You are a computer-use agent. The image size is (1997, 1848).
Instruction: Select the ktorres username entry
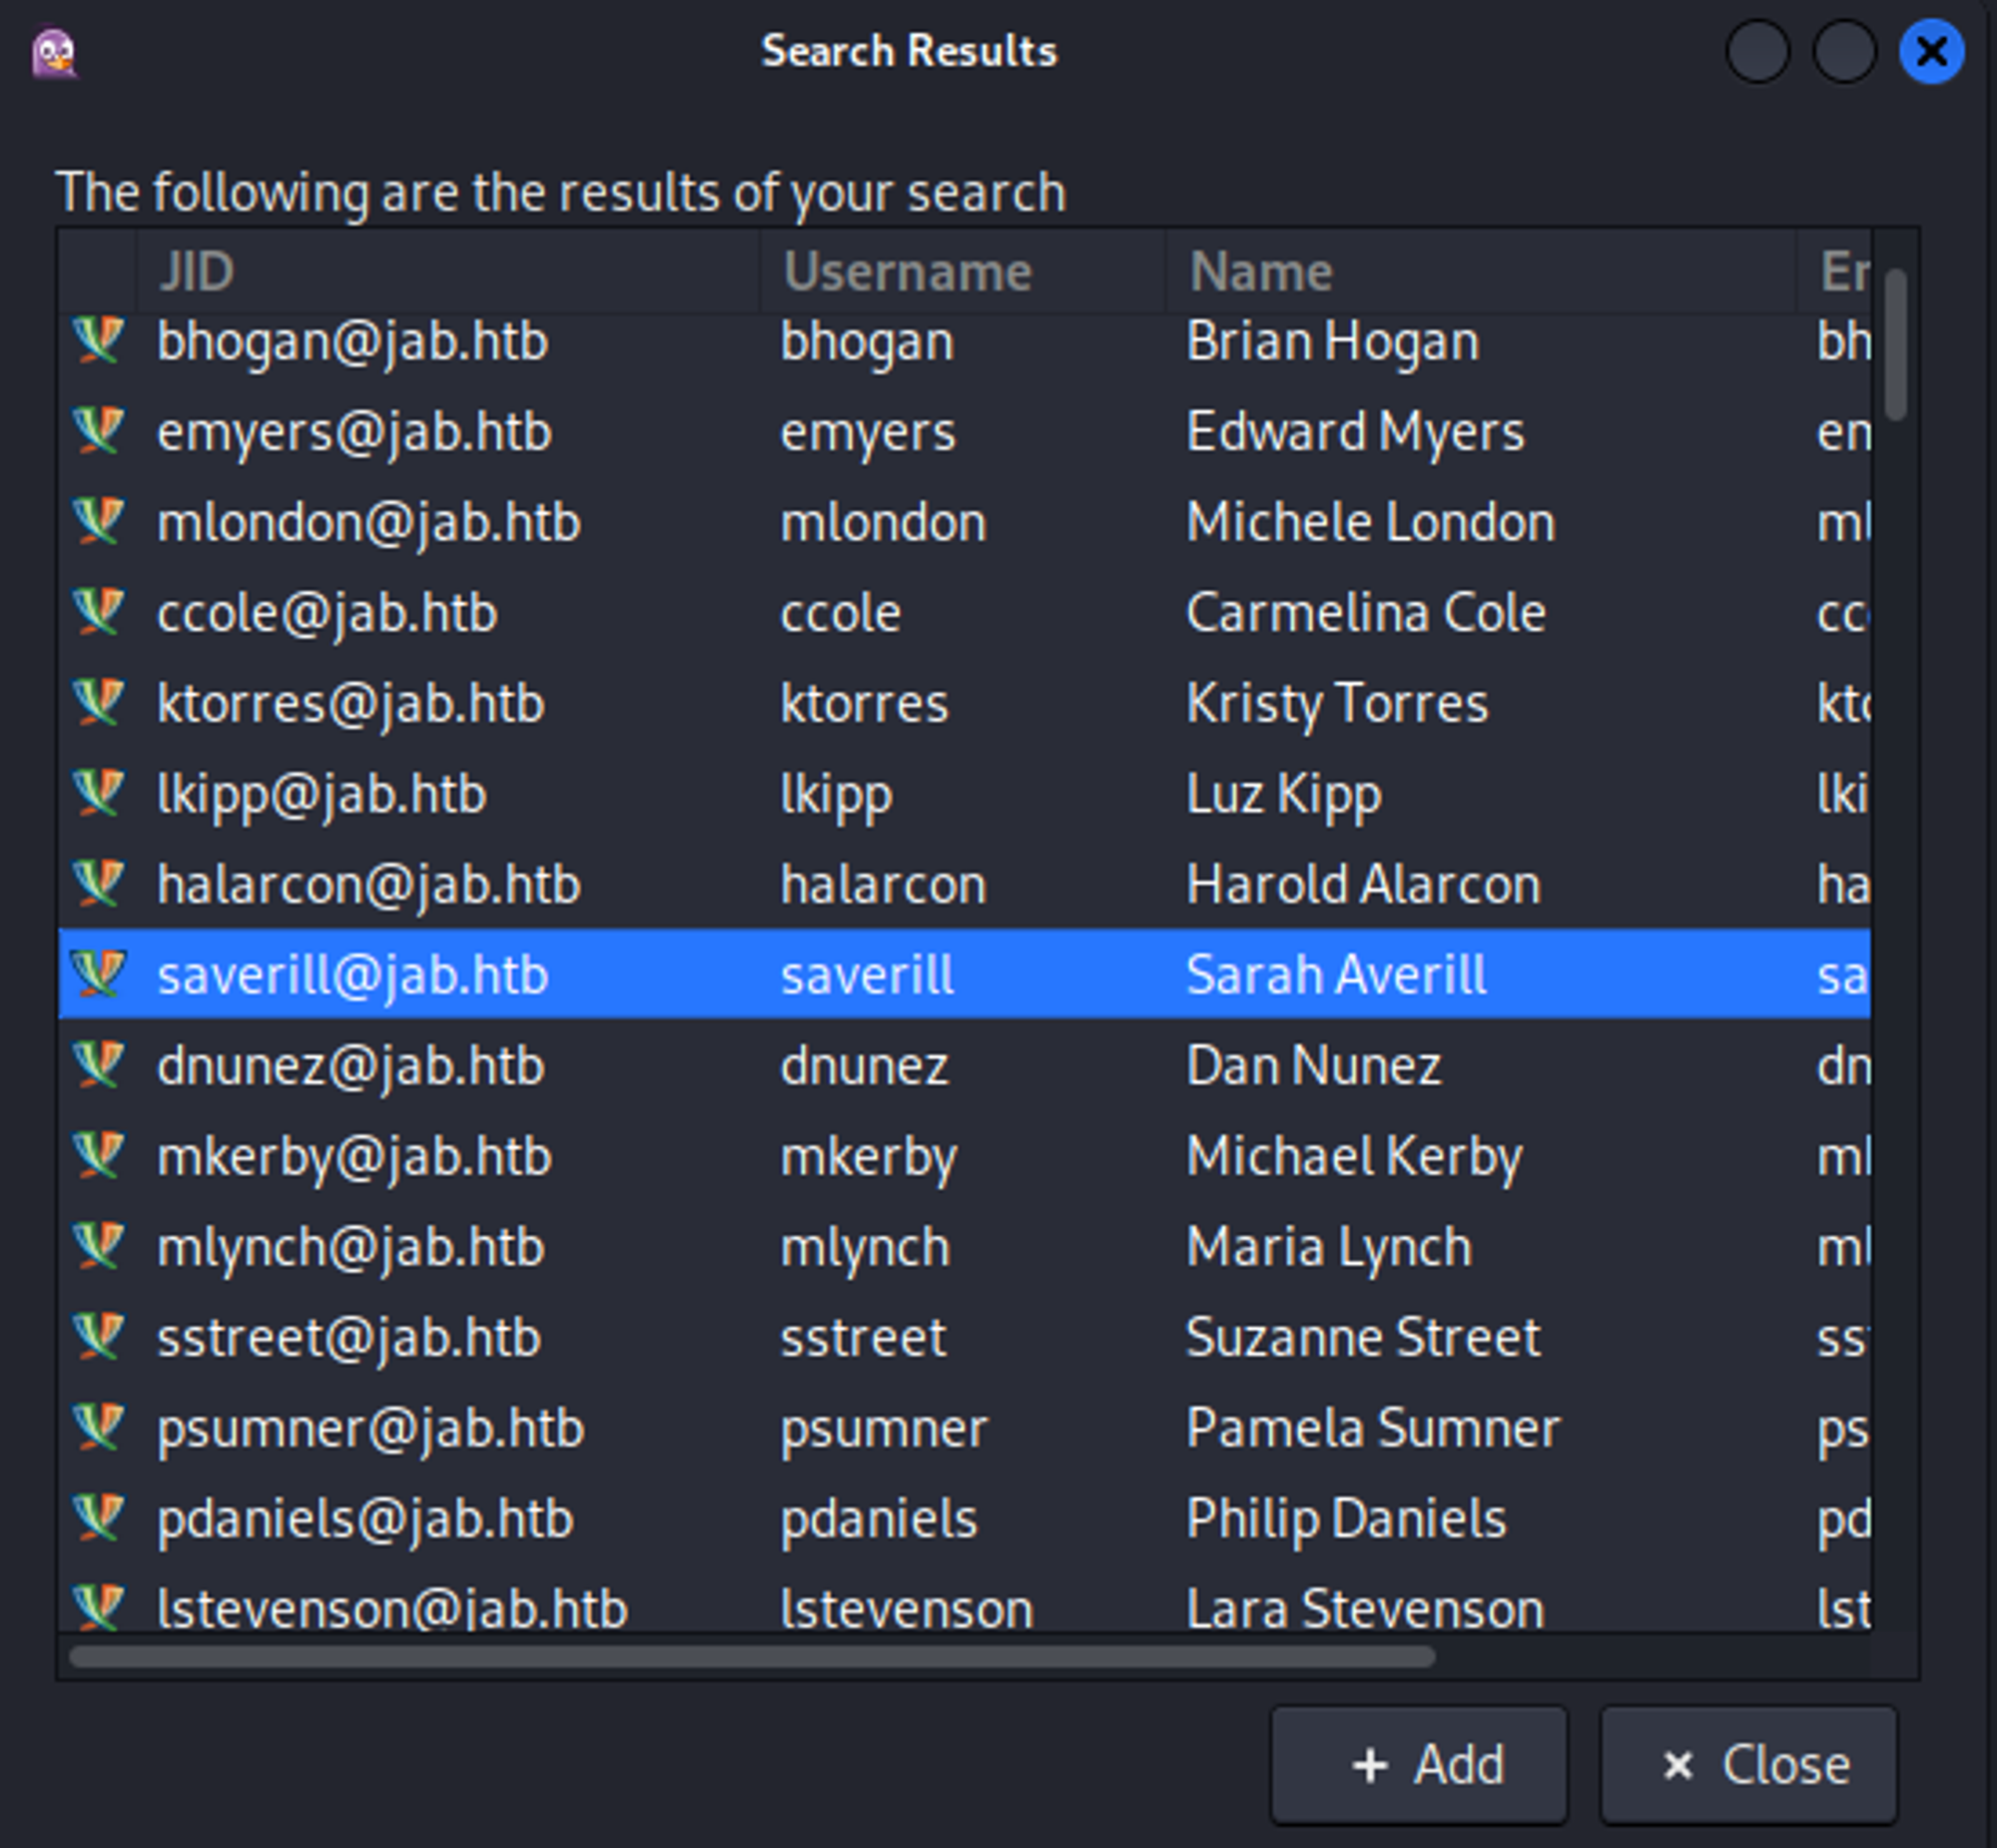863,703
